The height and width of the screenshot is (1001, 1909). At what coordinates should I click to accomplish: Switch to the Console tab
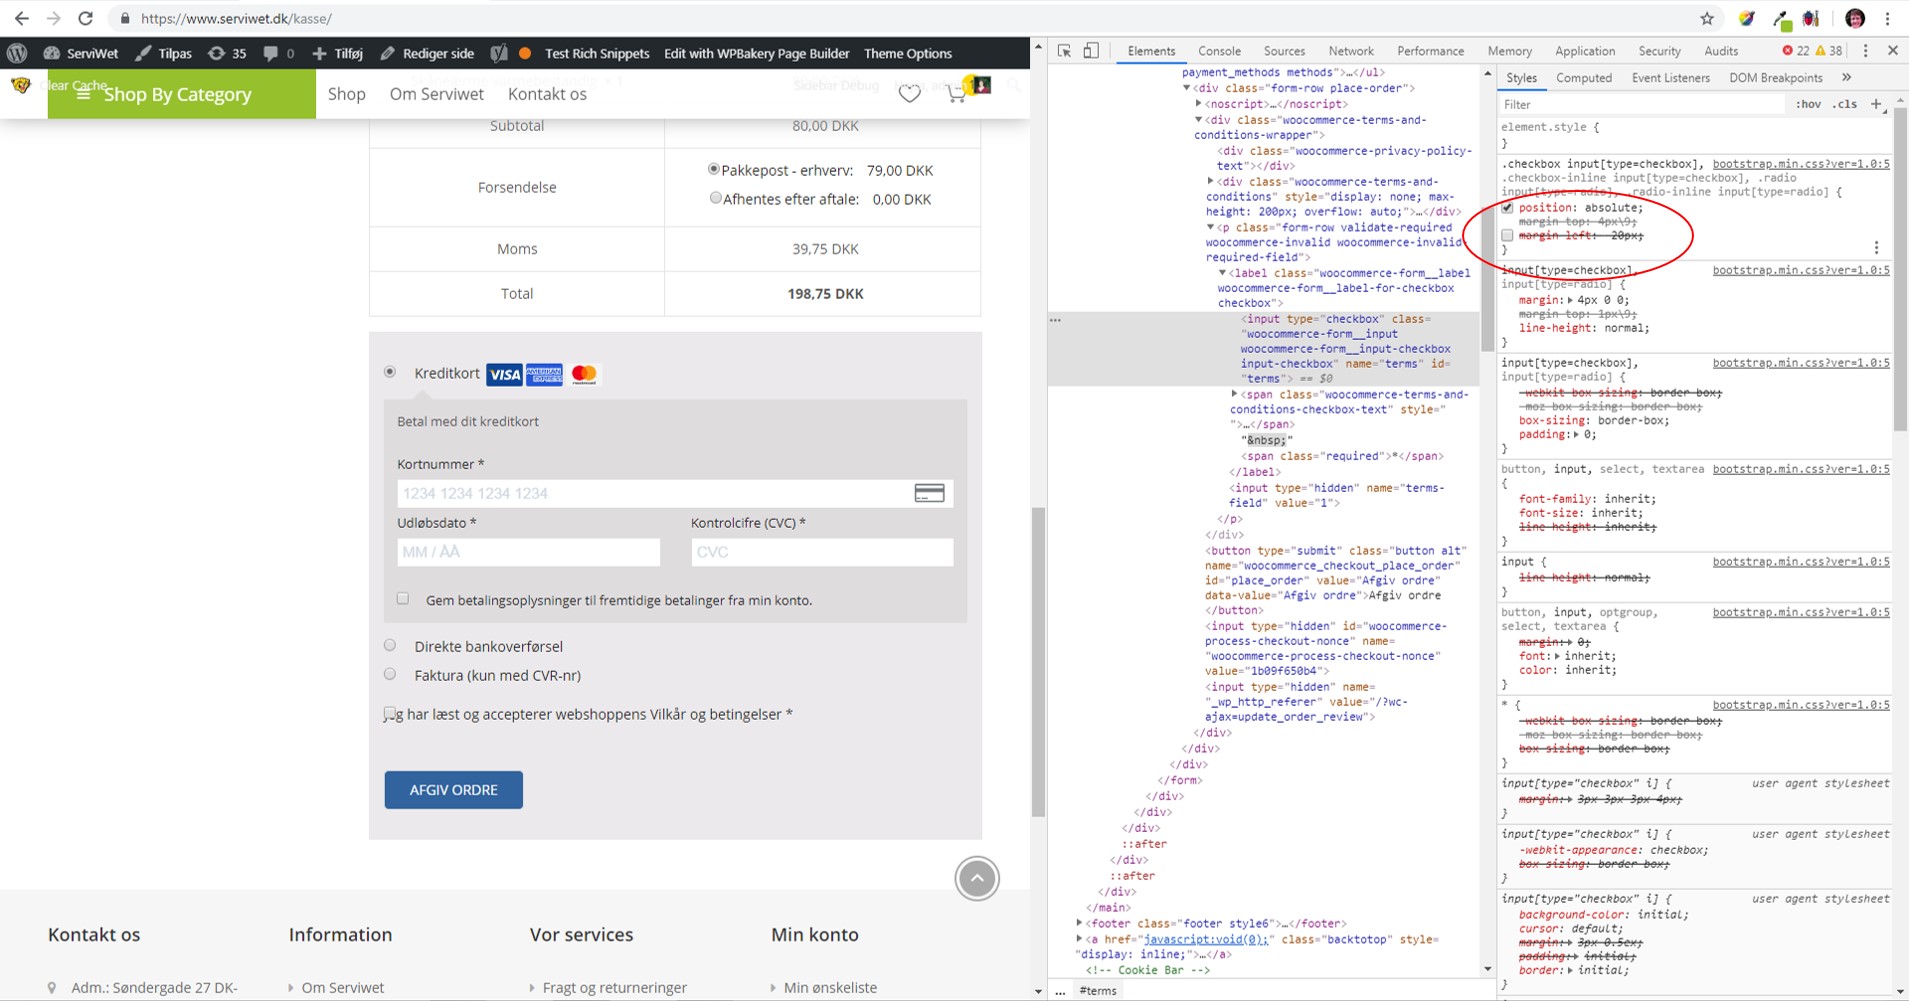coord(1219,50)
